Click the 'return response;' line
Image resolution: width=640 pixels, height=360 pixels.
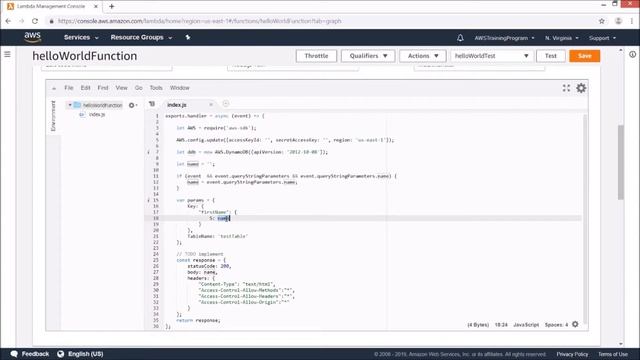pyautogui.click(x=198, y=320)
